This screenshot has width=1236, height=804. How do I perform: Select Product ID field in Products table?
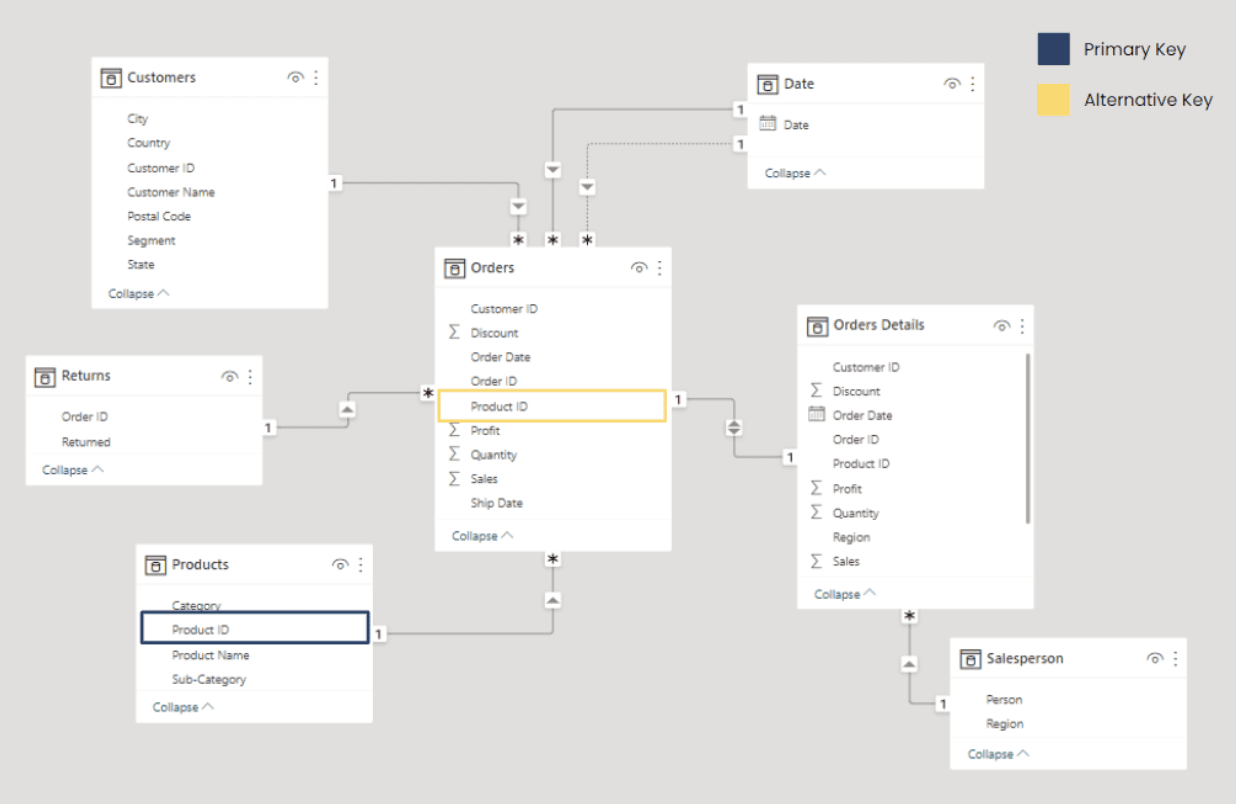[x=255, y=629]
